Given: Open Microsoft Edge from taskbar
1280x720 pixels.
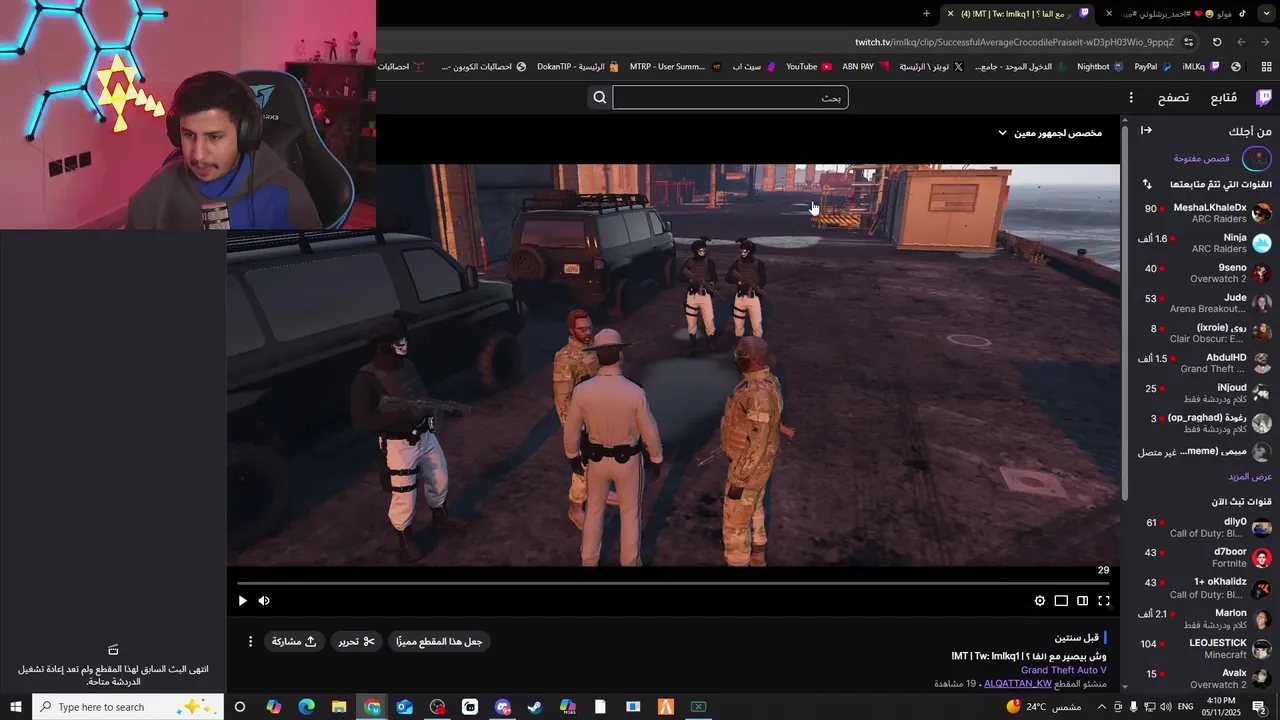Looking at the screenshot, I should click(x=306, y=707).
